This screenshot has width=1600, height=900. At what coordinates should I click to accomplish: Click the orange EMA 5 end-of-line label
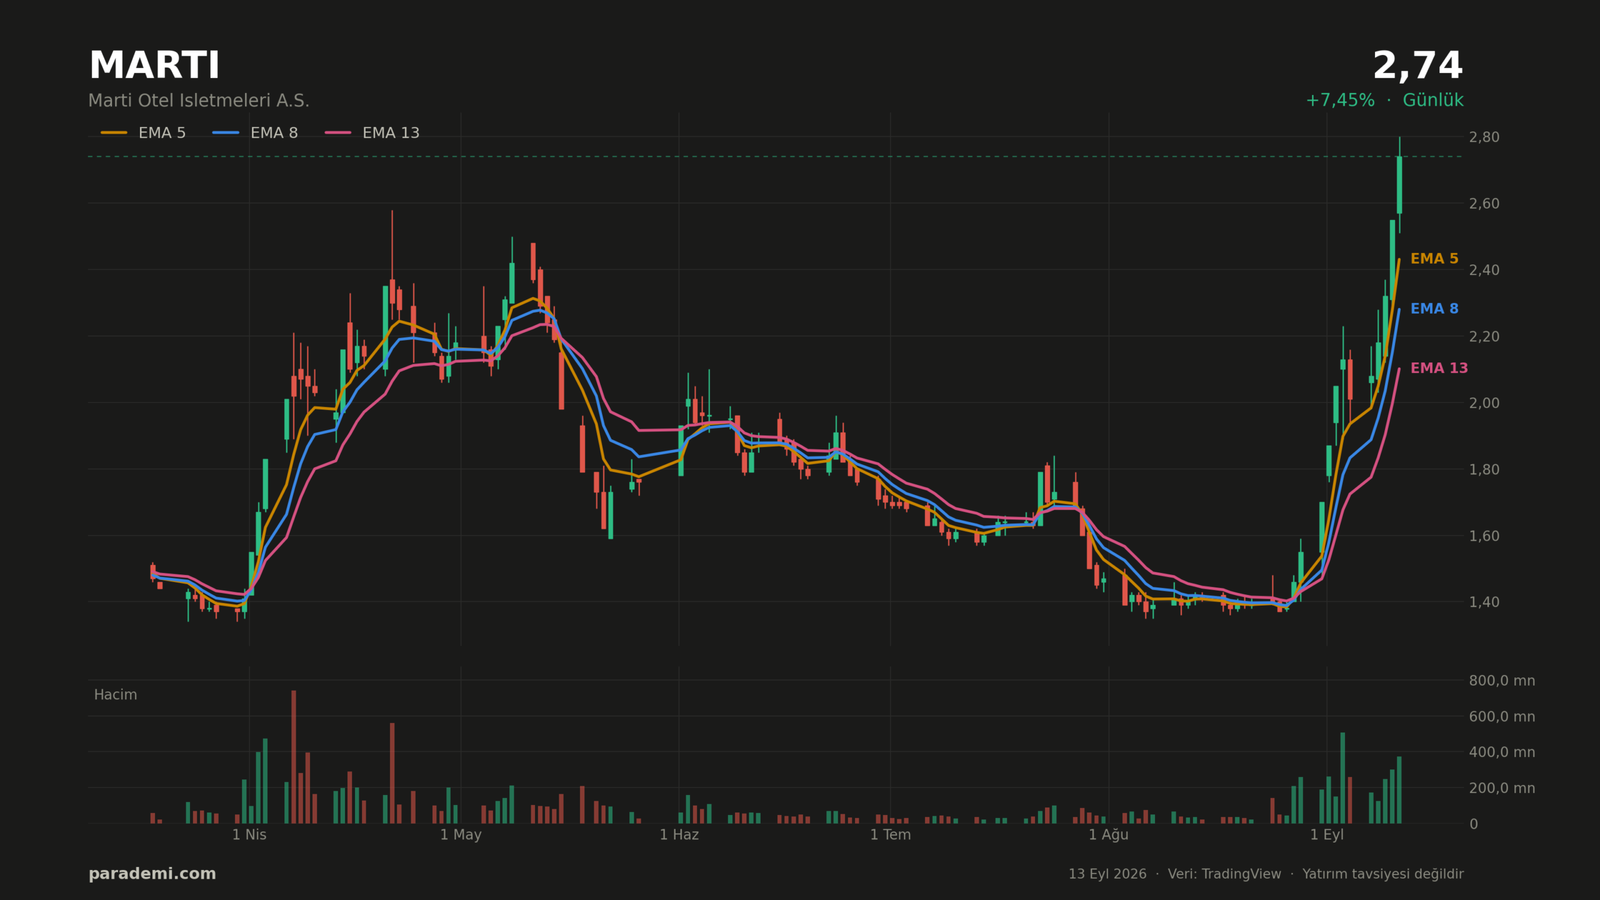1434,259
